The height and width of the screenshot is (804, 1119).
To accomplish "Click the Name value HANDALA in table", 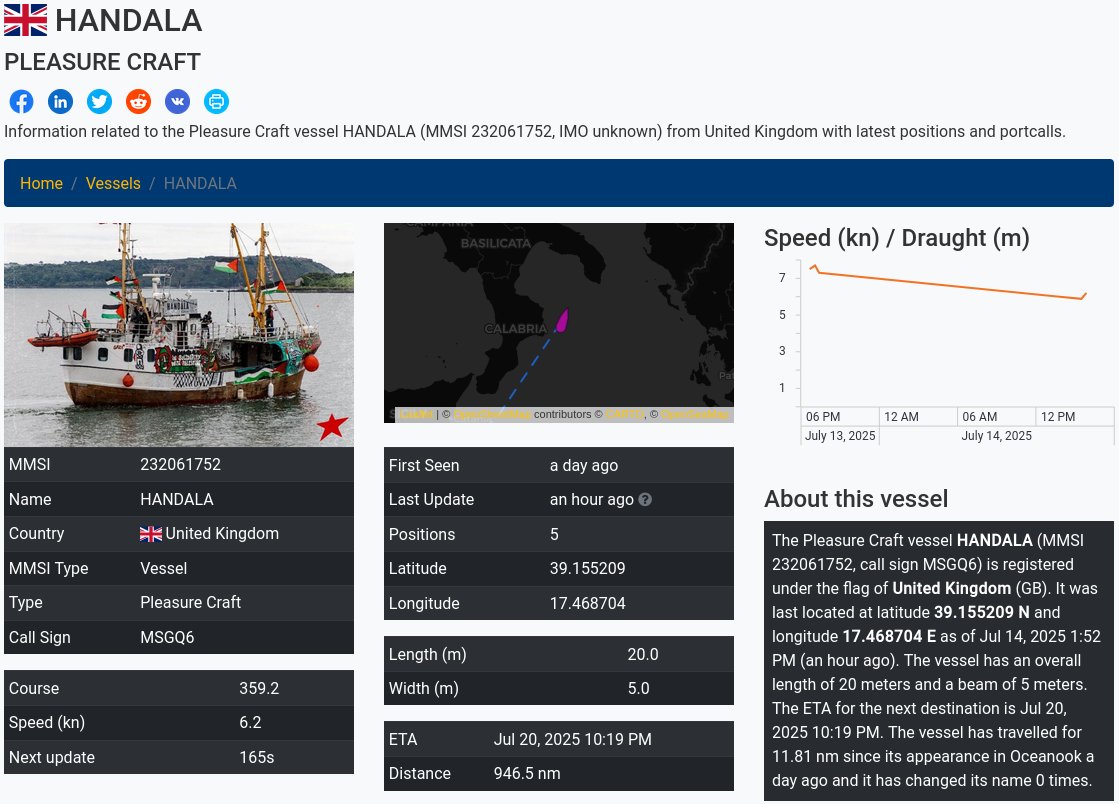I will [x=177, y=499].
